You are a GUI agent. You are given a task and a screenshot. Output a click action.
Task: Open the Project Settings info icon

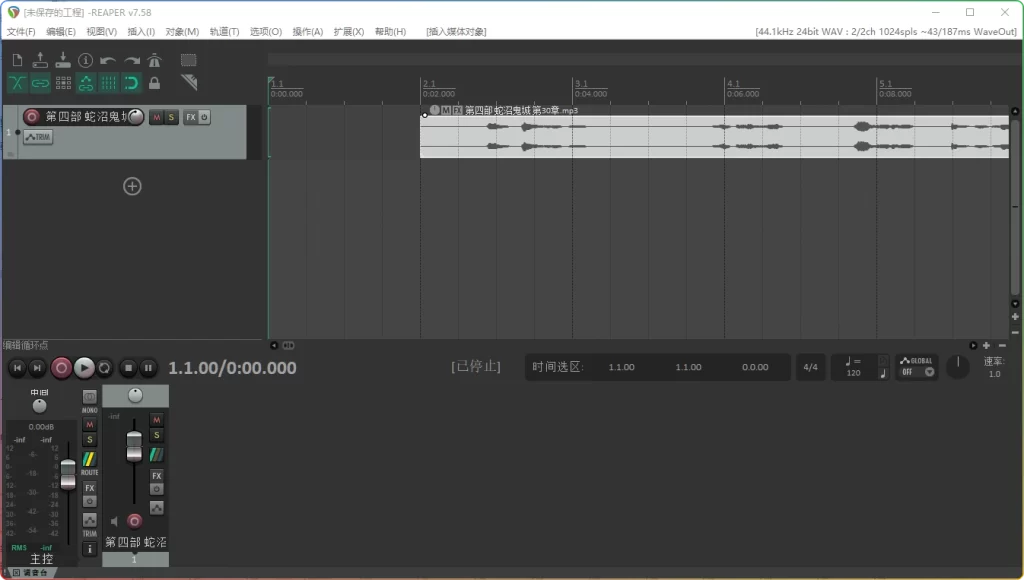(85, 60)
